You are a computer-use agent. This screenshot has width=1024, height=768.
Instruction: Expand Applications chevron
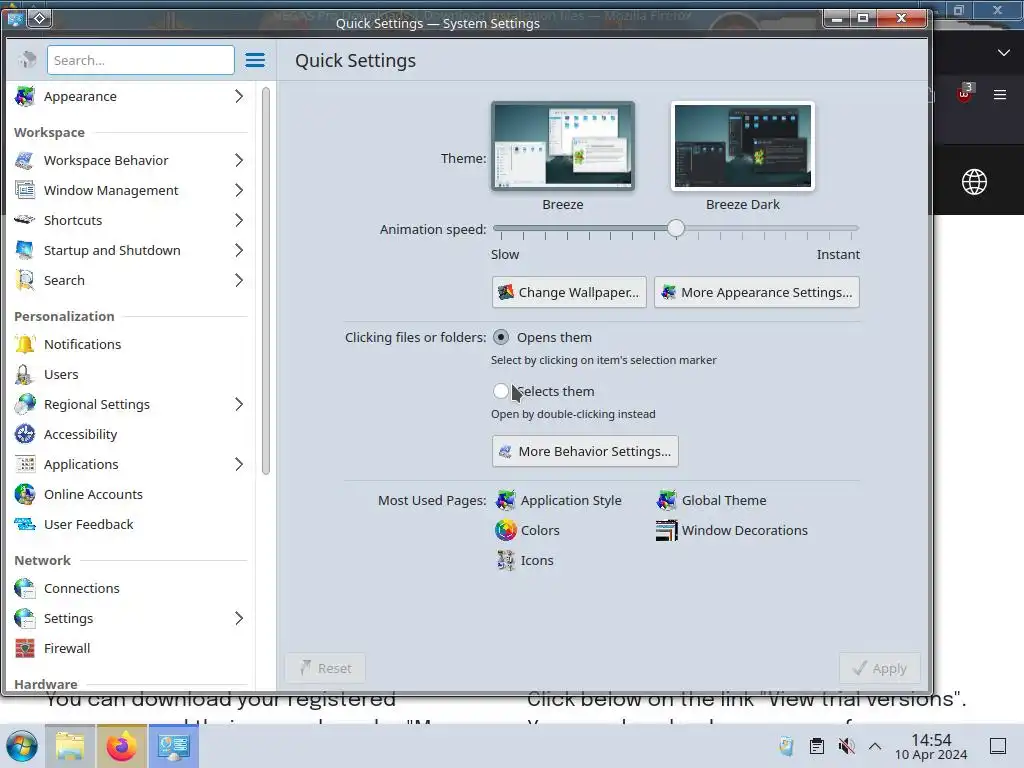tap(239, 464)
